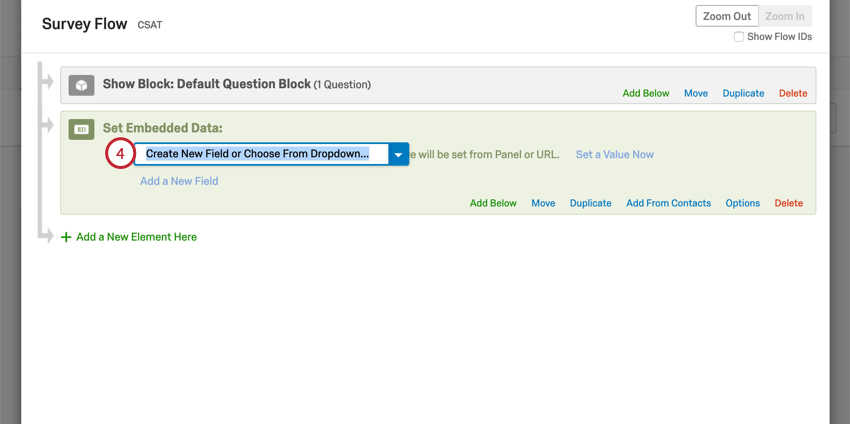This screenshot has height=424, width=850.
Task: Click Set a Value Now link
Action: tap(615, 155)
